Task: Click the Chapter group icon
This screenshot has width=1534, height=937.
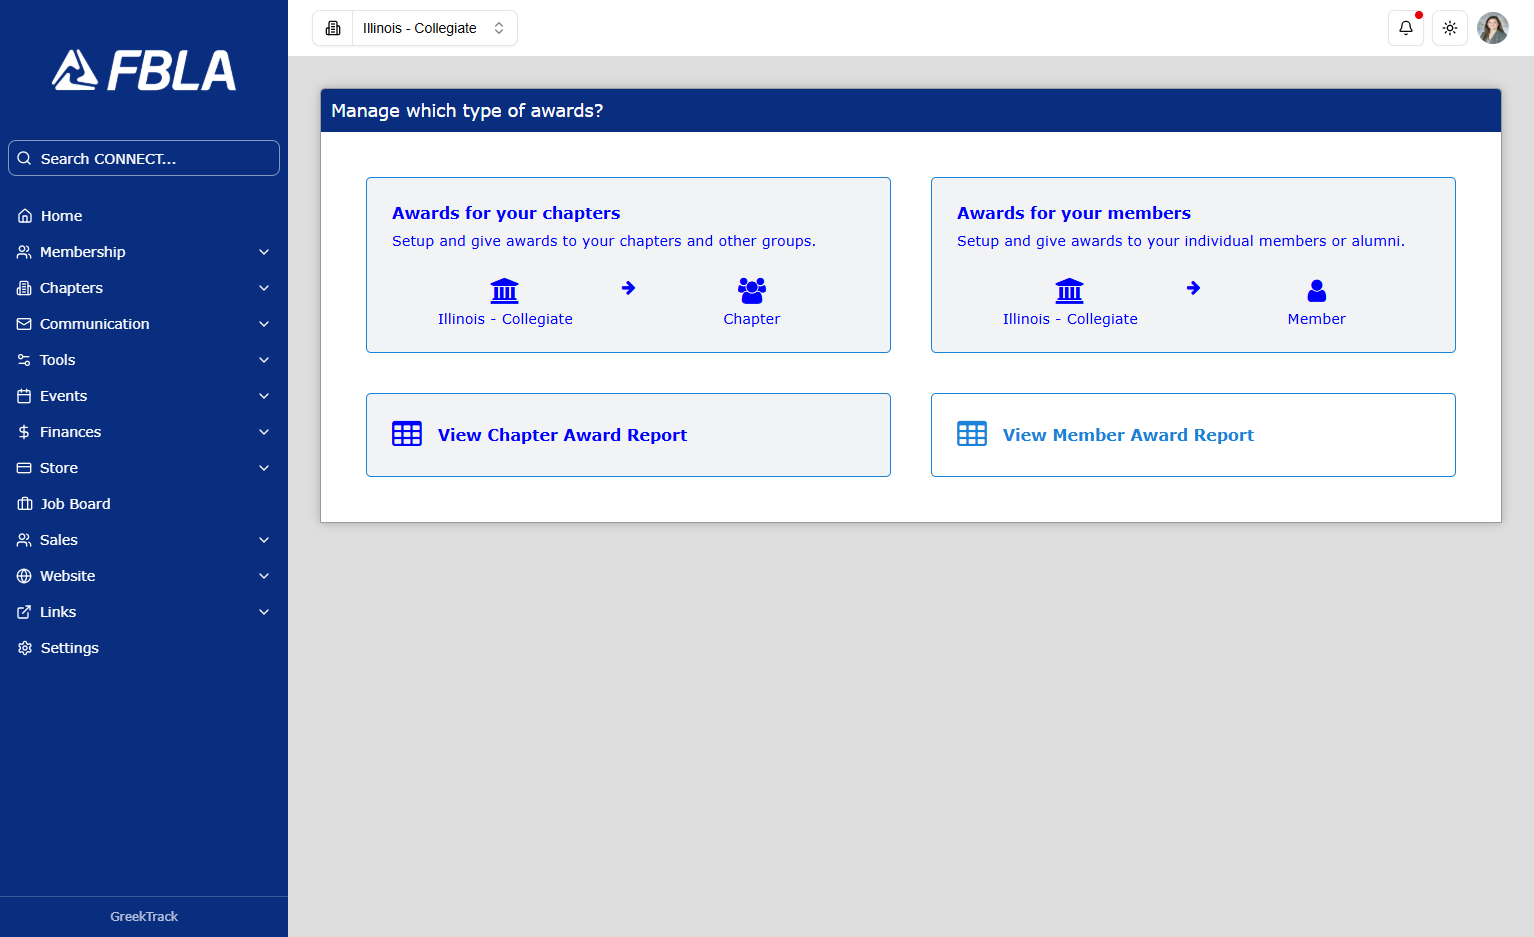Action: point(752,291)
